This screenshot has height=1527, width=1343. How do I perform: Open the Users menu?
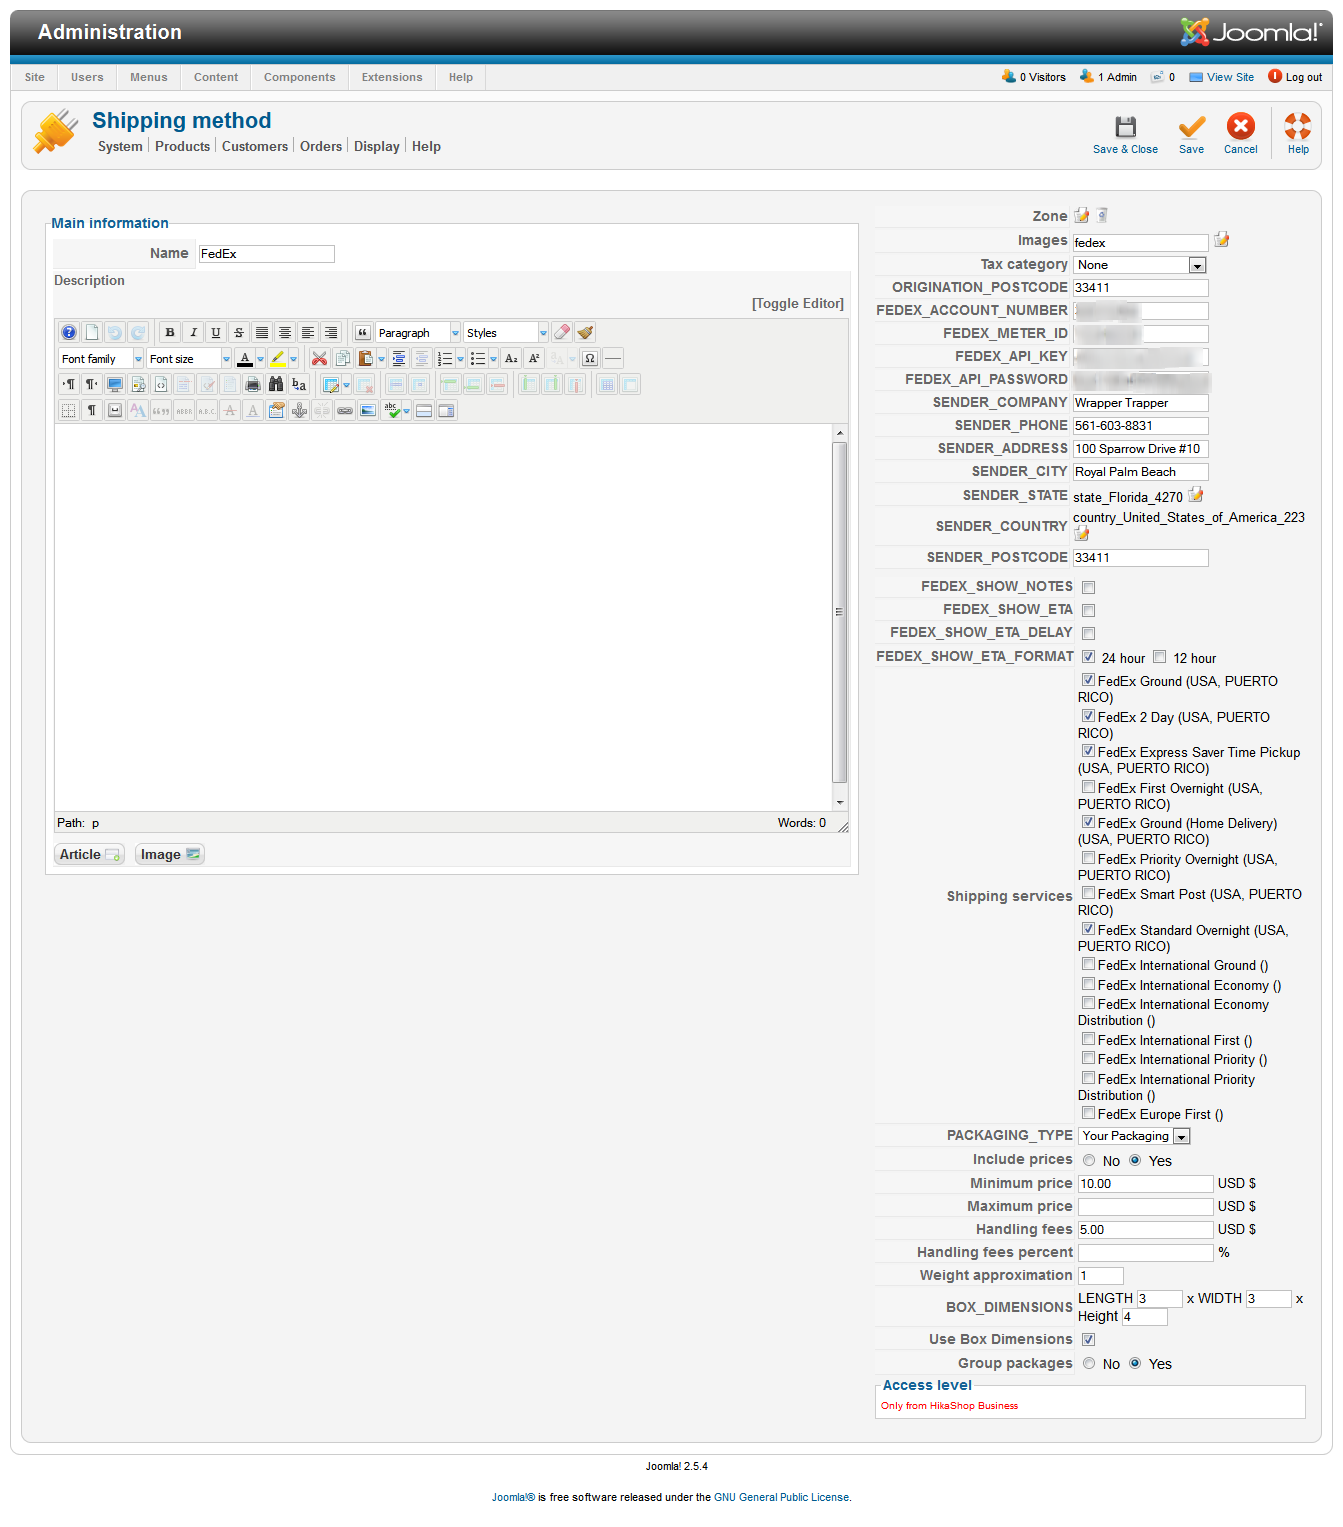[87, 77]
